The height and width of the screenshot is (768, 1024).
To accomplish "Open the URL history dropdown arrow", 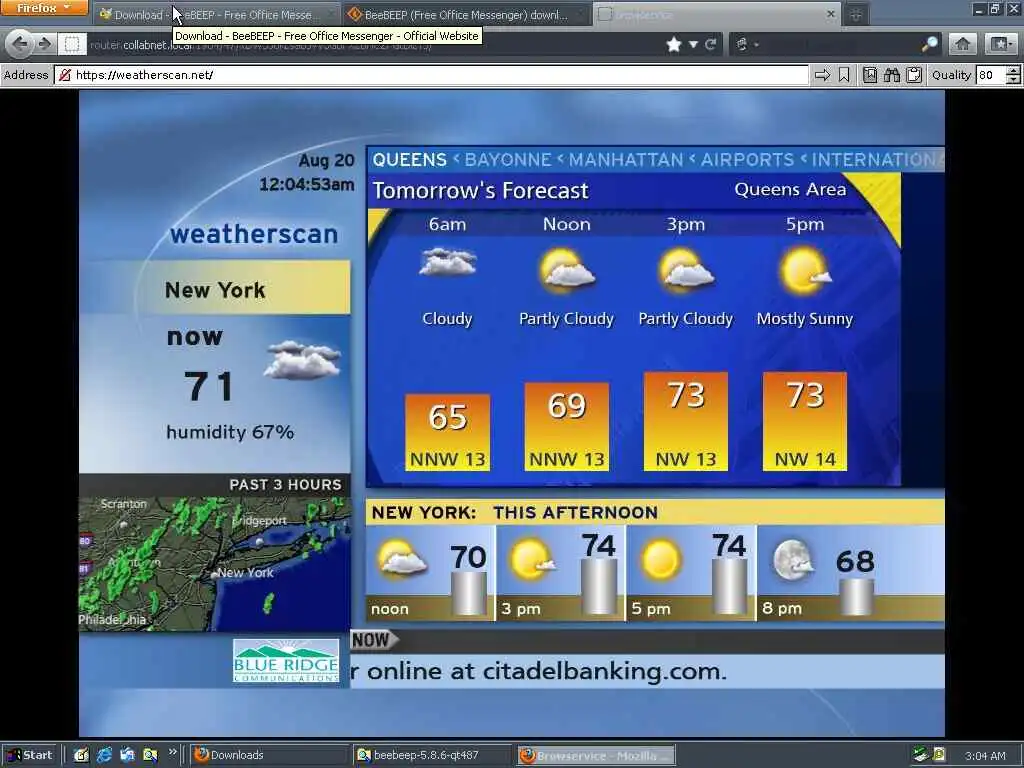I will point(694,44).
